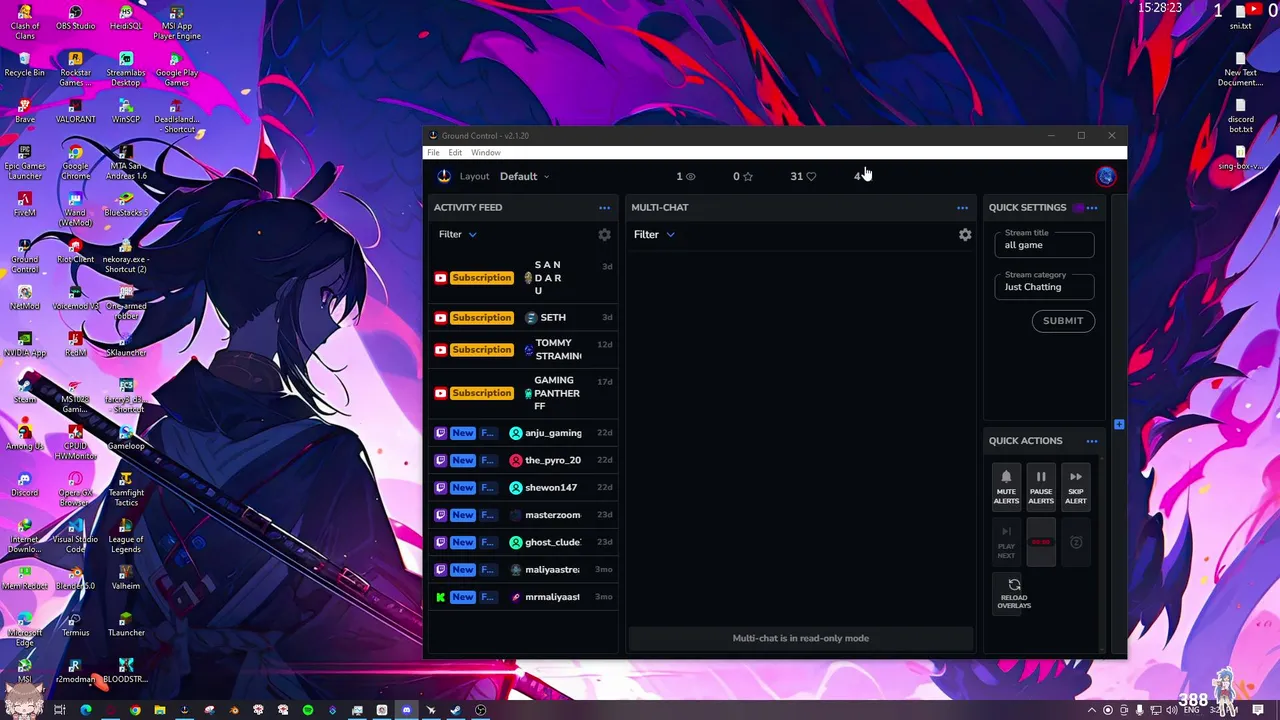Click the Play Next action

(x=1006, y=542)
